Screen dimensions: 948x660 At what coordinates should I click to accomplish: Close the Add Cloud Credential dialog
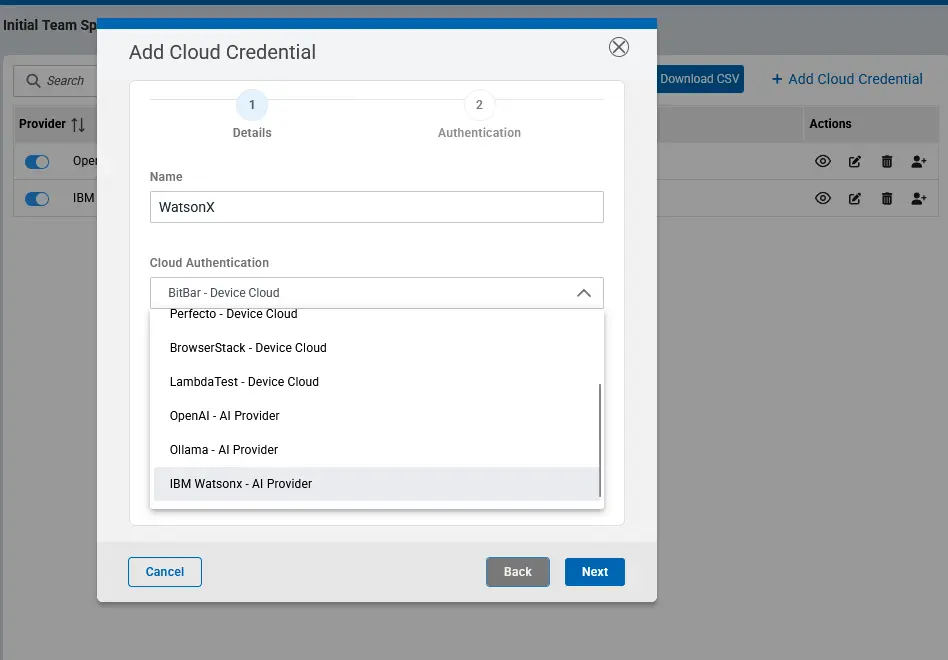point(618,46)
